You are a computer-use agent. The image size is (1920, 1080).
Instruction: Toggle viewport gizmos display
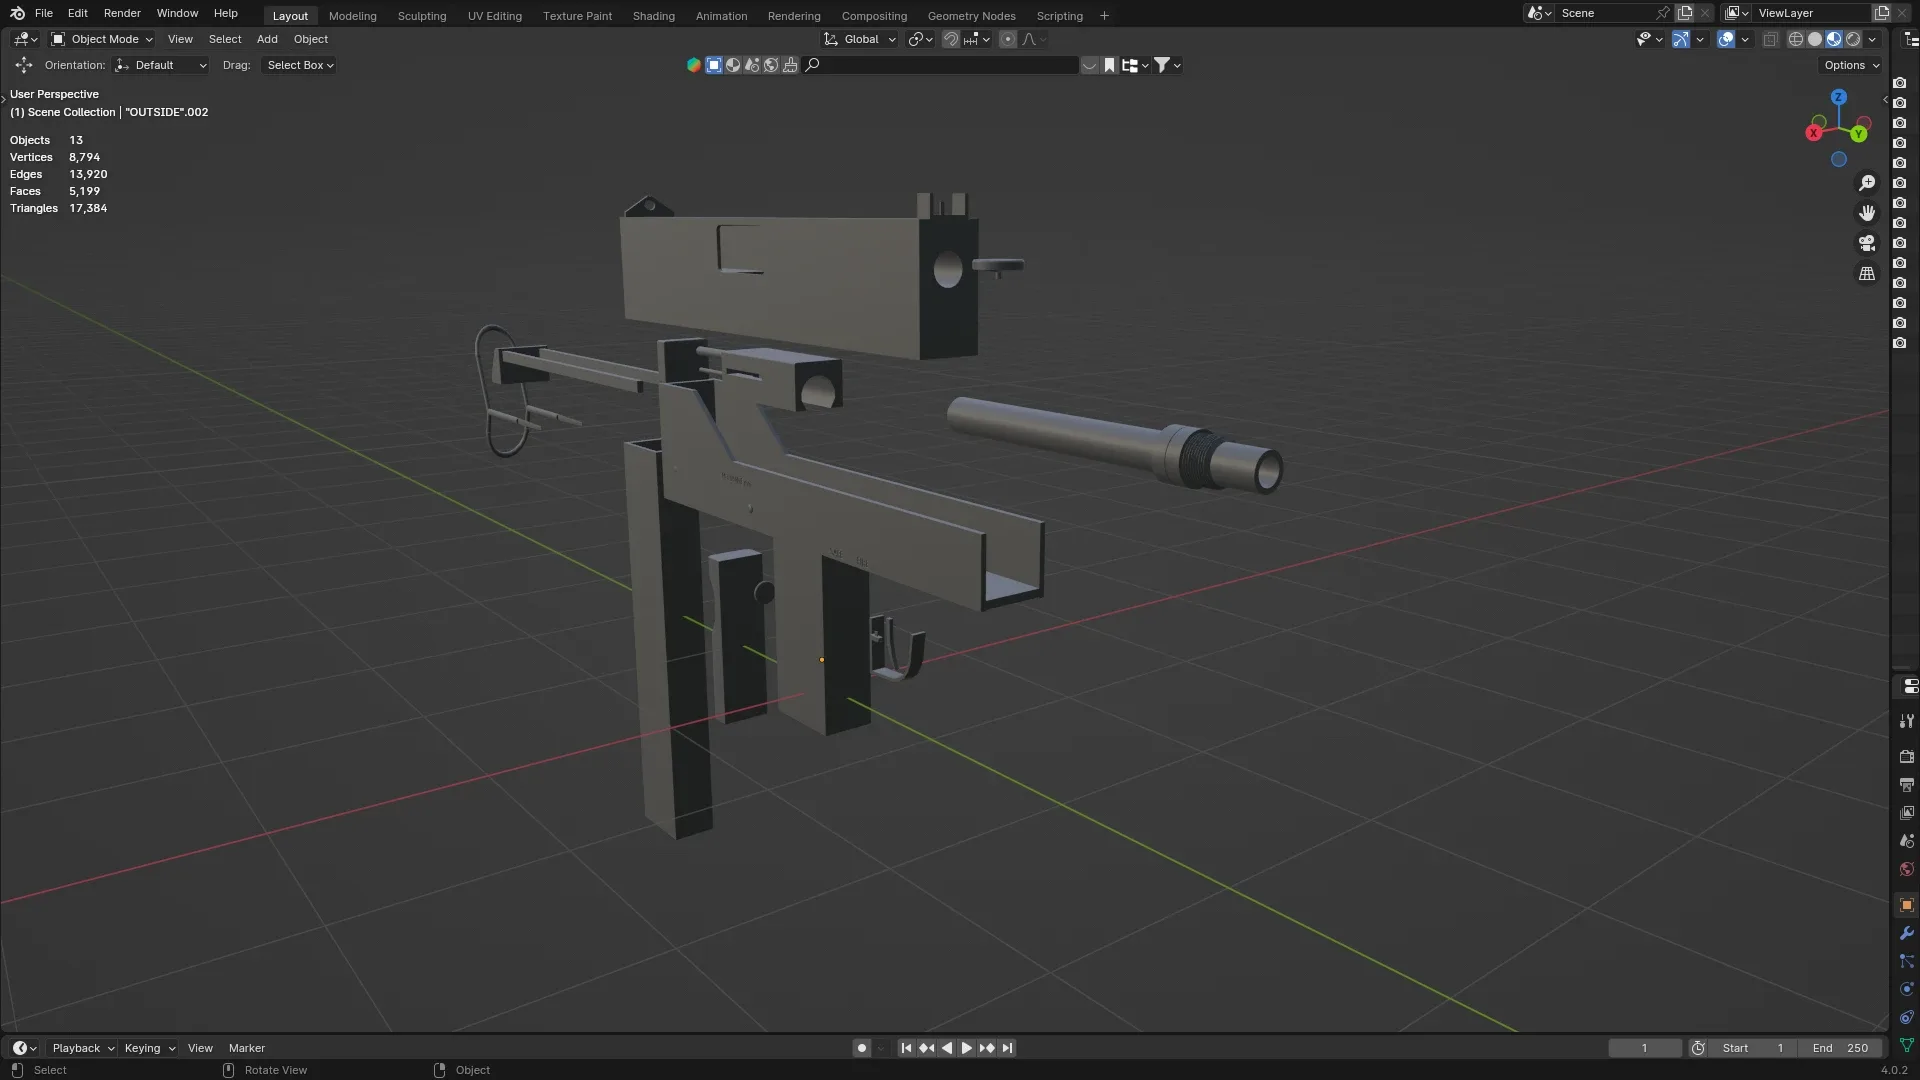[x=1681, y=39]
